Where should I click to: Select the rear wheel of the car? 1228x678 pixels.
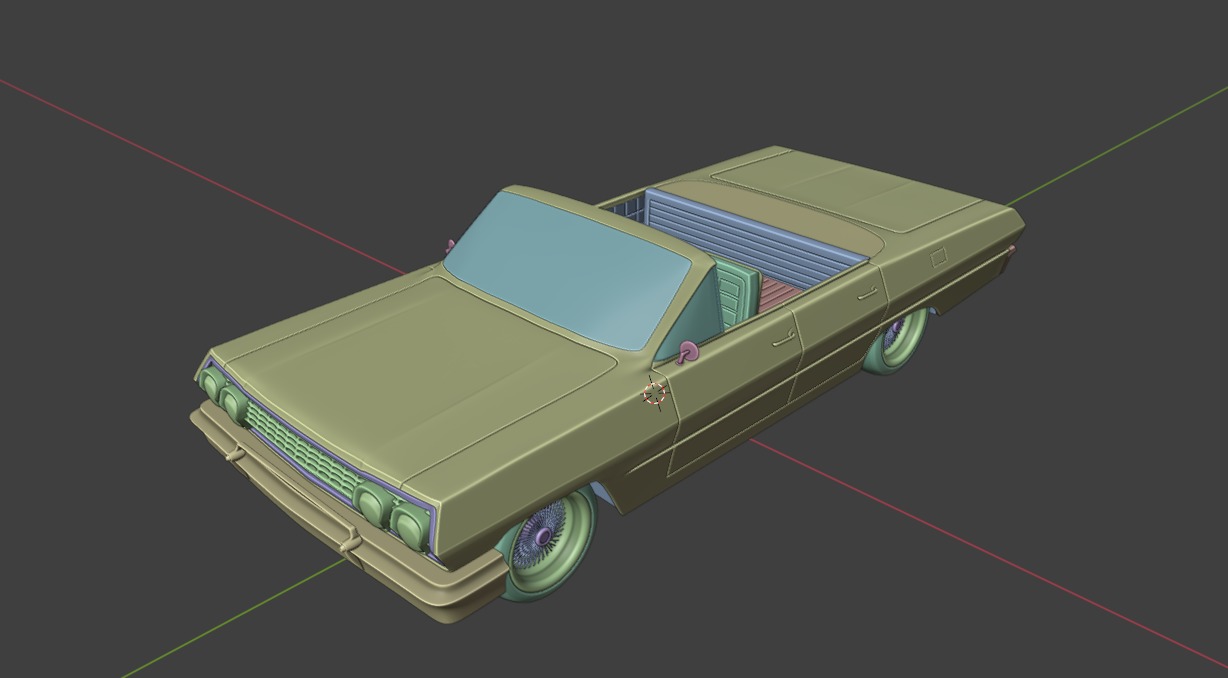click(x=895, y=341)
